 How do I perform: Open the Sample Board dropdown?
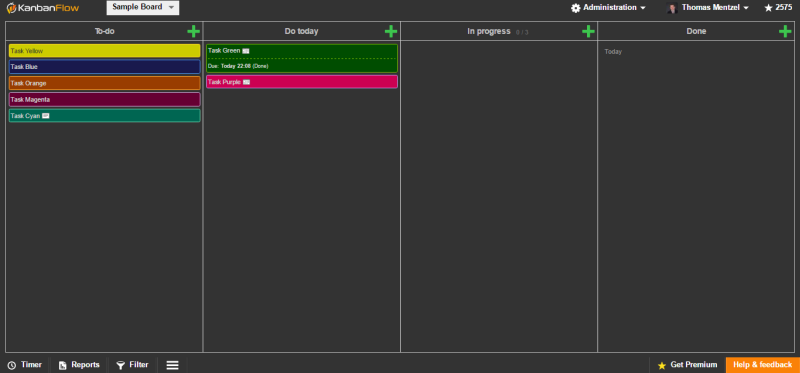pyautogui.click(x=143, y=8)
